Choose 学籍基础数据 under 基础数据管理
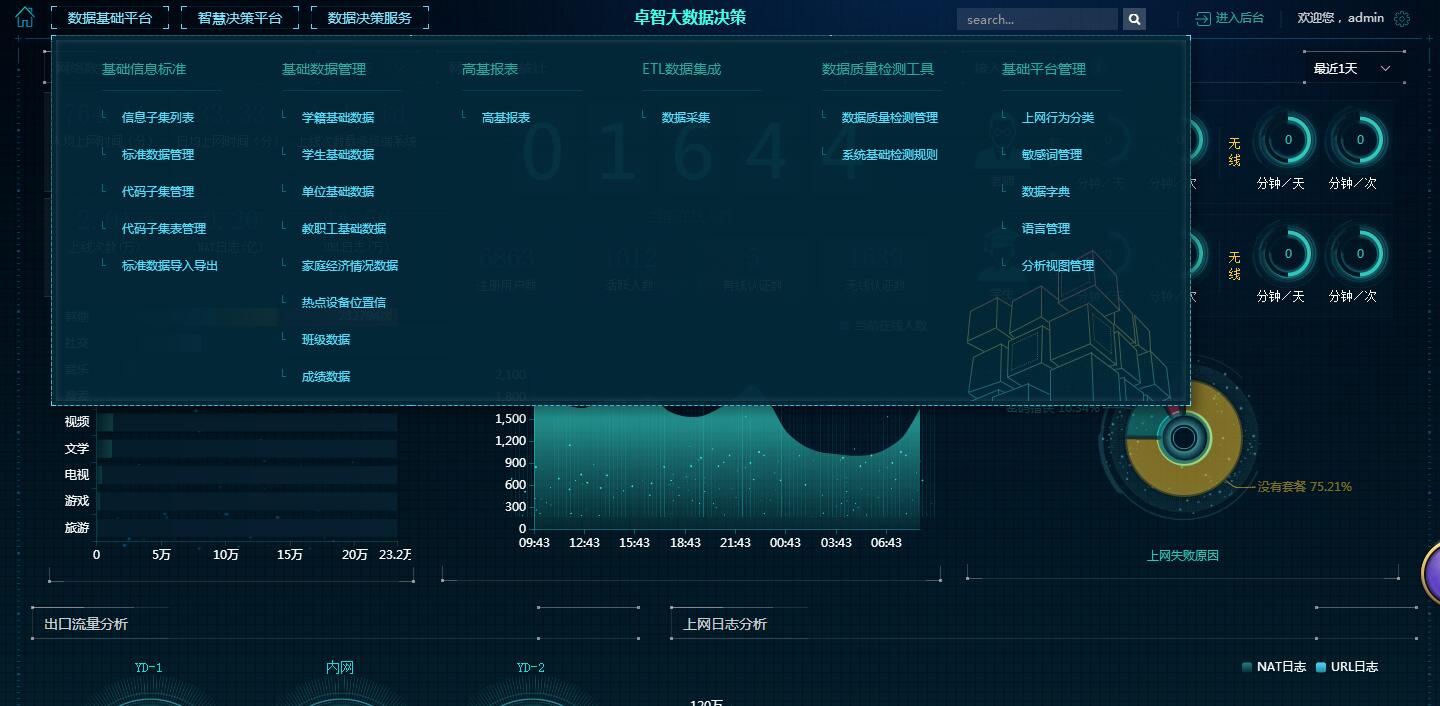1440x706 pixels. click(x=338, y=118)
